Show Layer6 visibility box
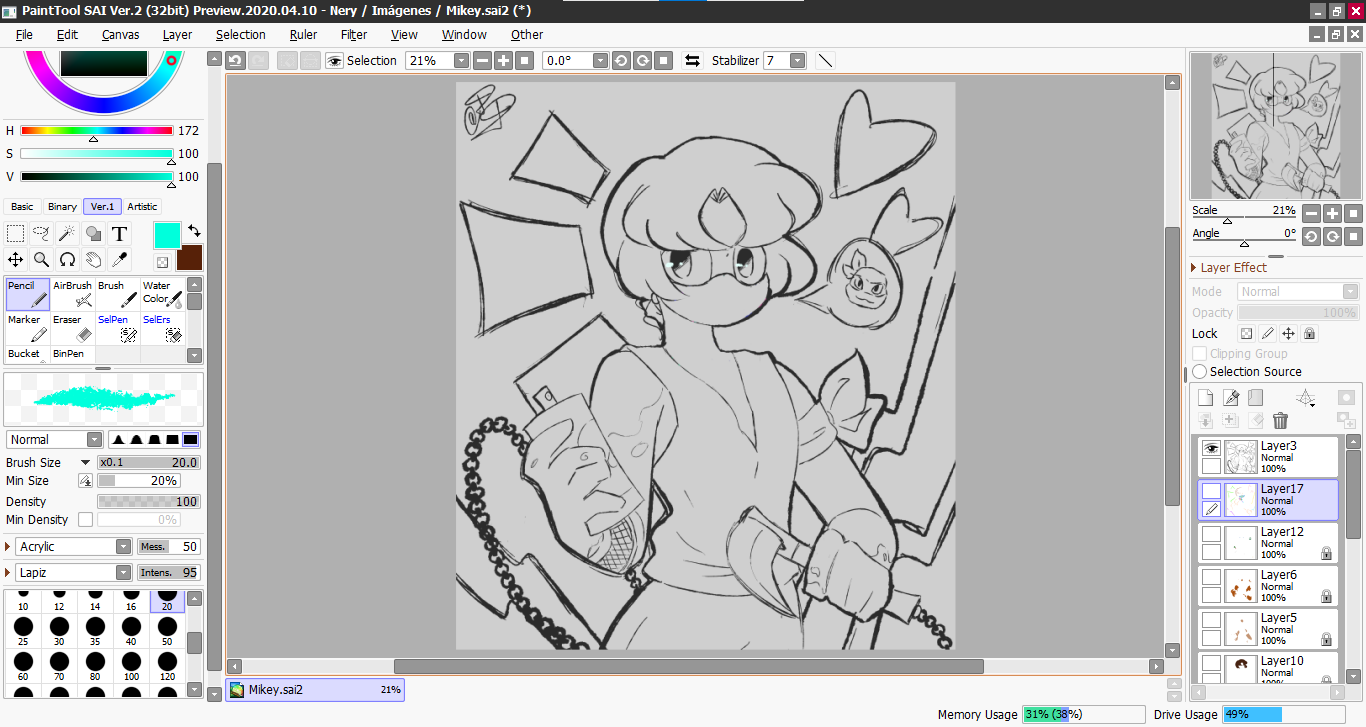The height and width of the screenshot is (727, 1366). pyautogui.click(x=1211, y=578)
